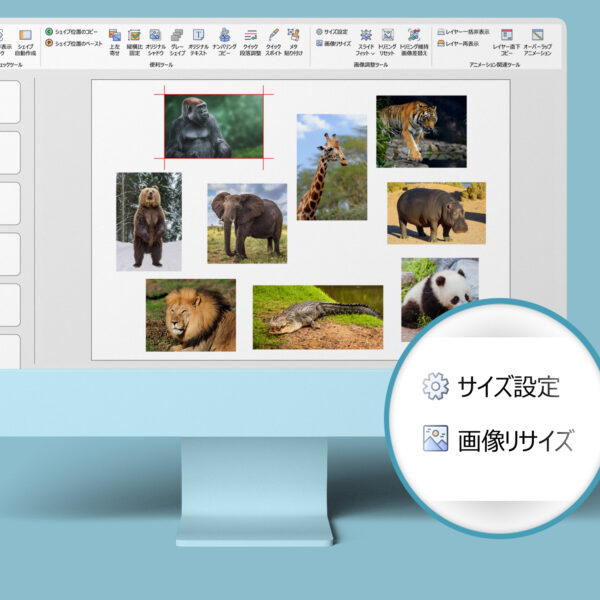Align to top-left using 上左寄せ
Screen dimensions: 600x600
114,42
